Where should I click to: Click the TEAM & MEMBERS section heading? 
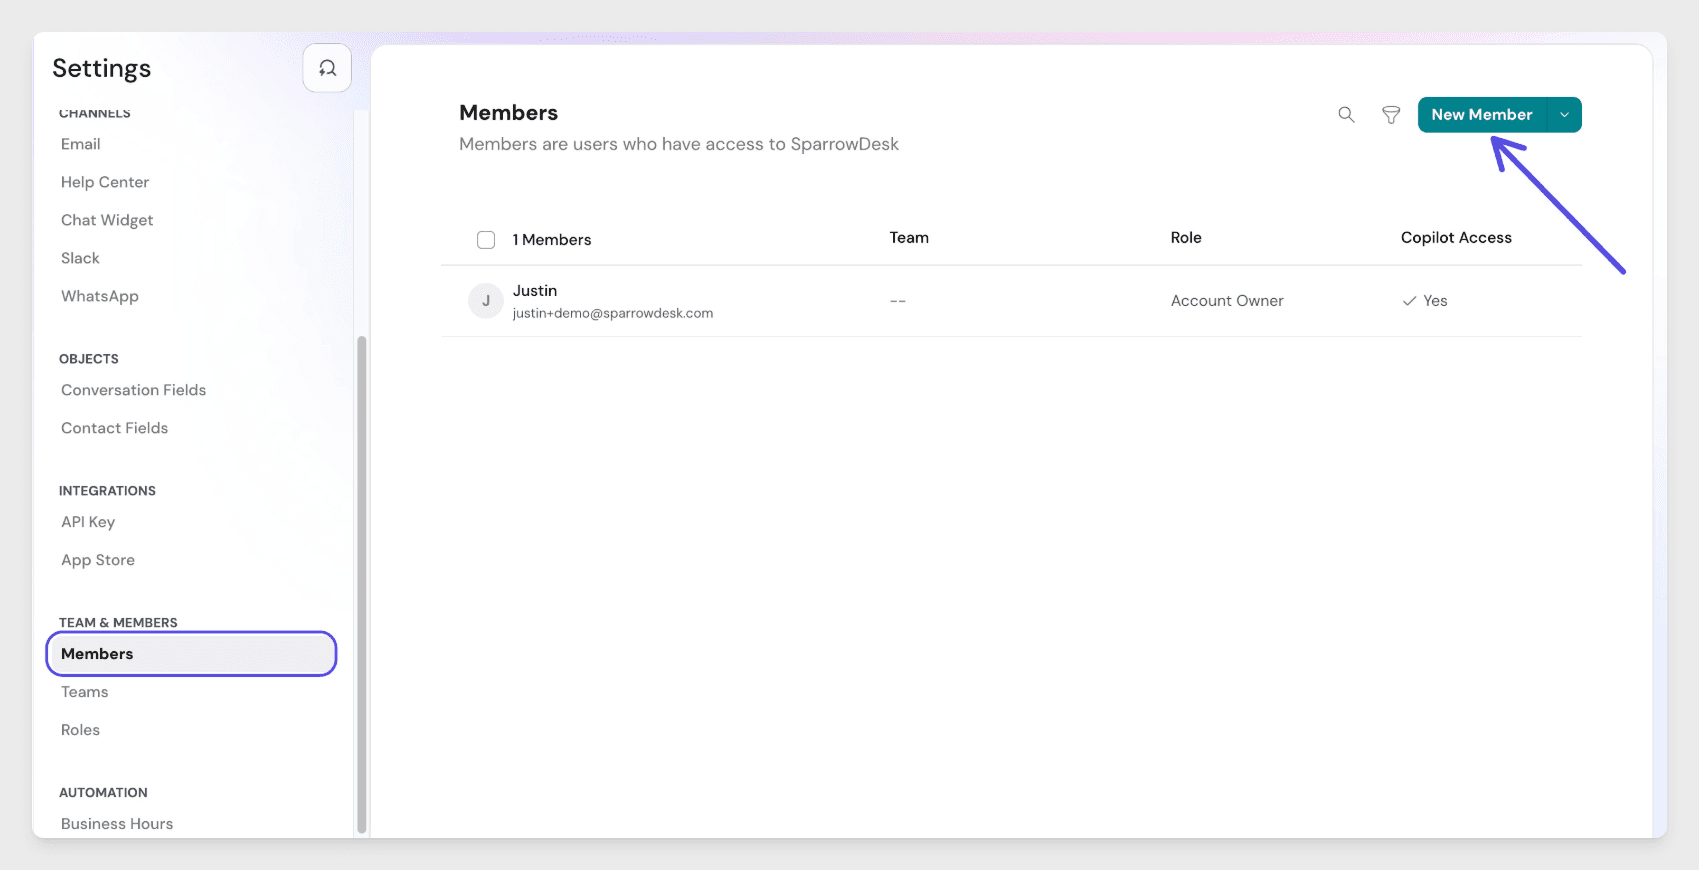118,622
